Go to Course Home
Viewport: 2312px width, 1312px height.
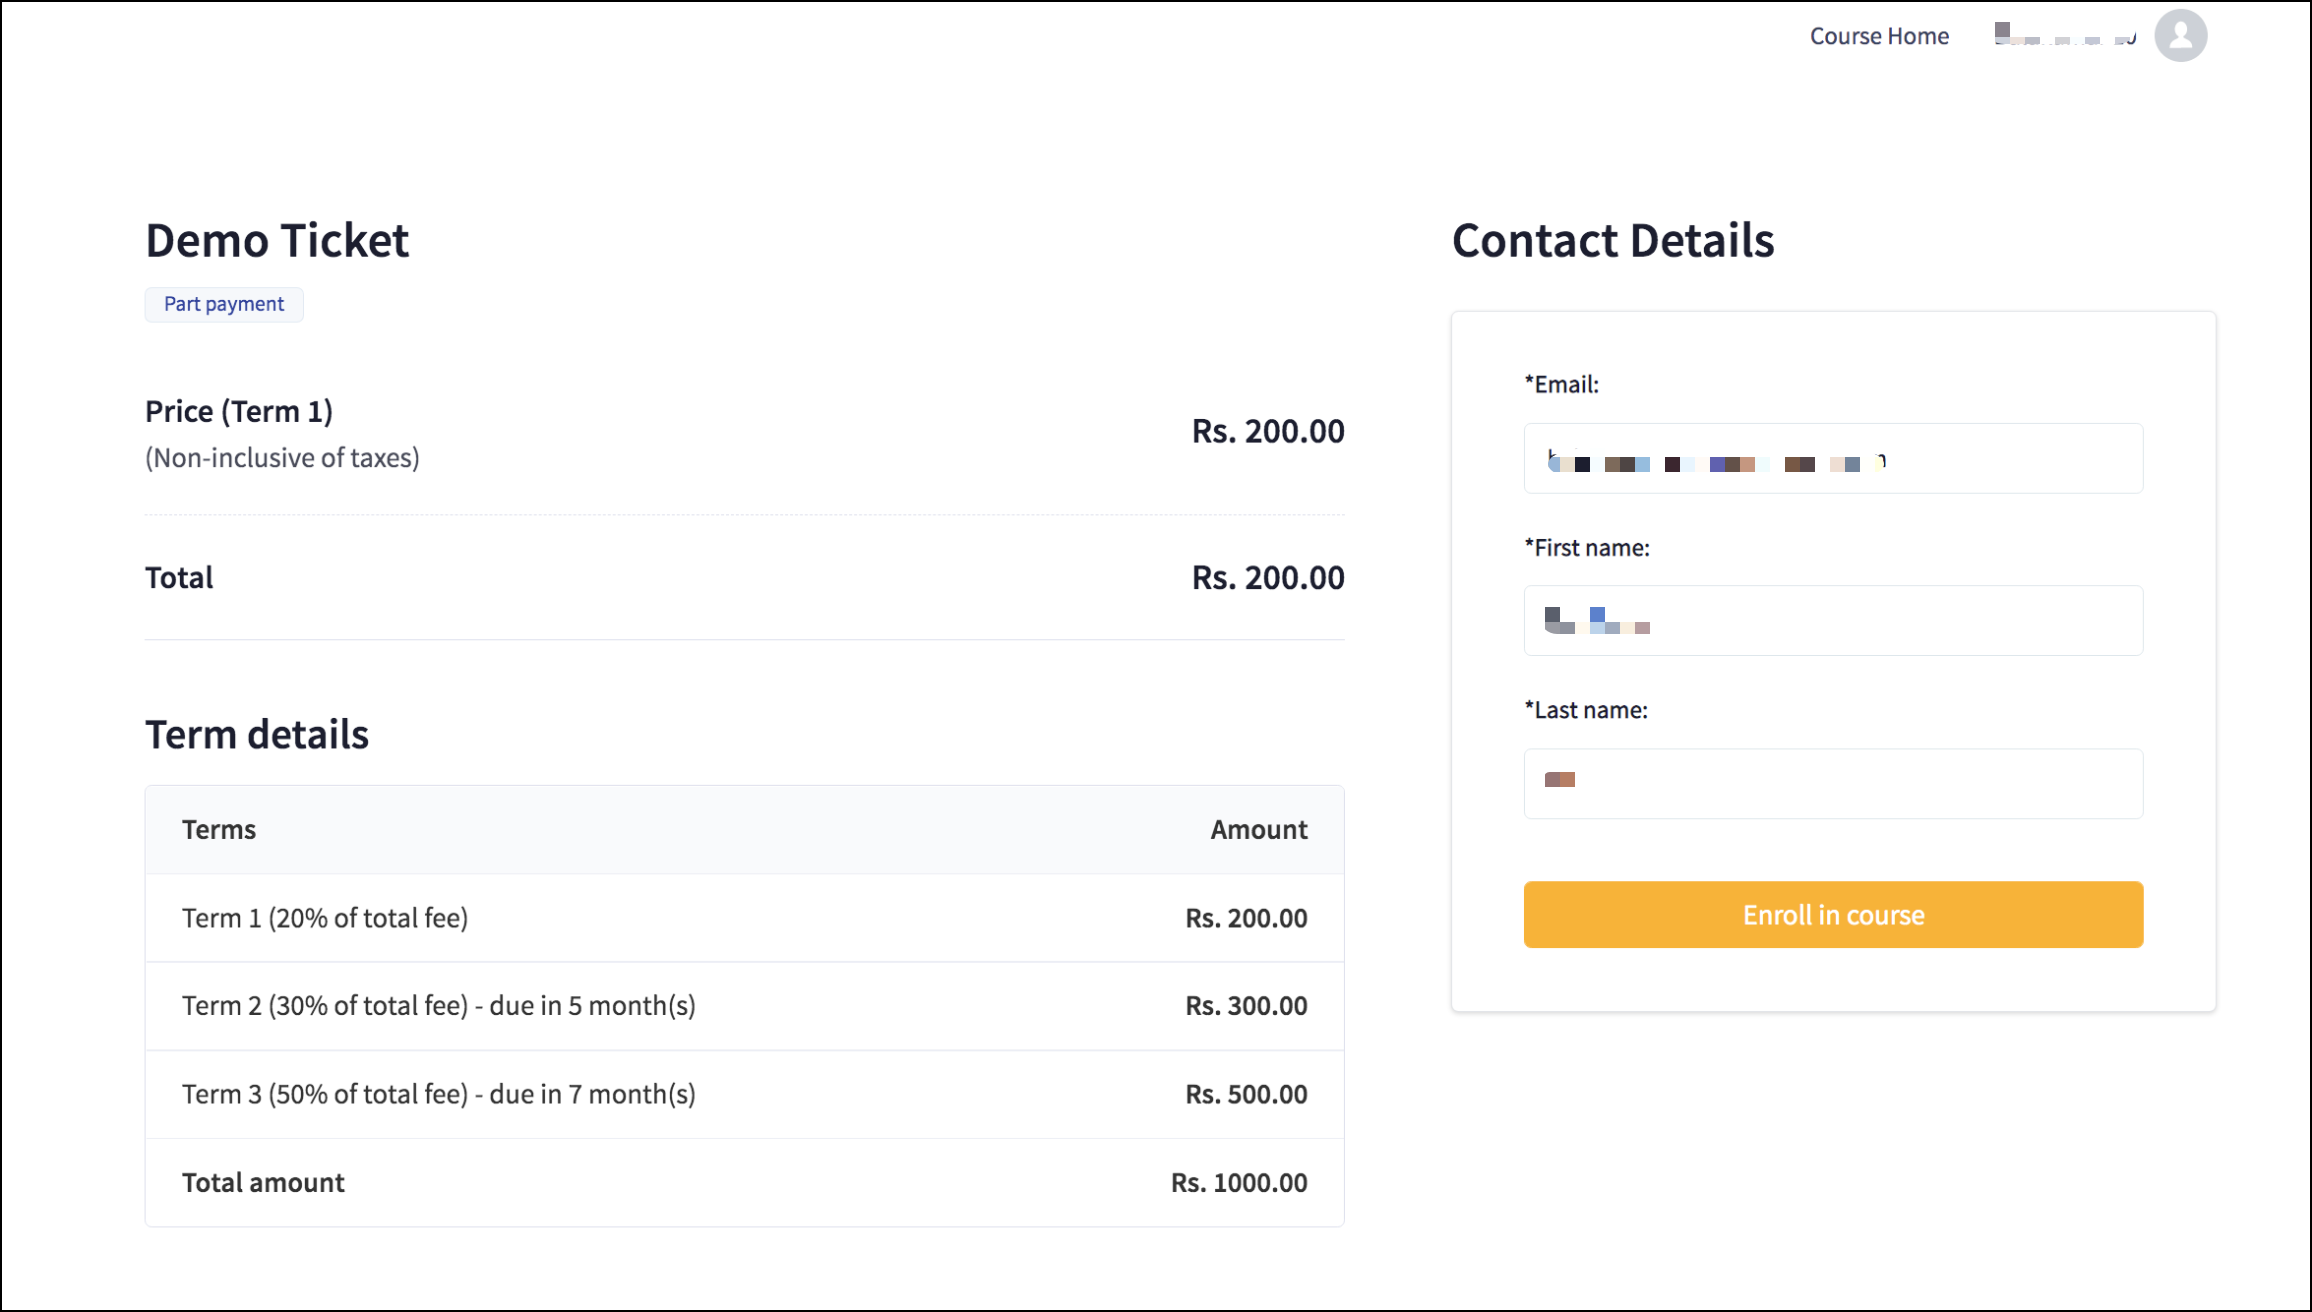(x=1878, y=36)
